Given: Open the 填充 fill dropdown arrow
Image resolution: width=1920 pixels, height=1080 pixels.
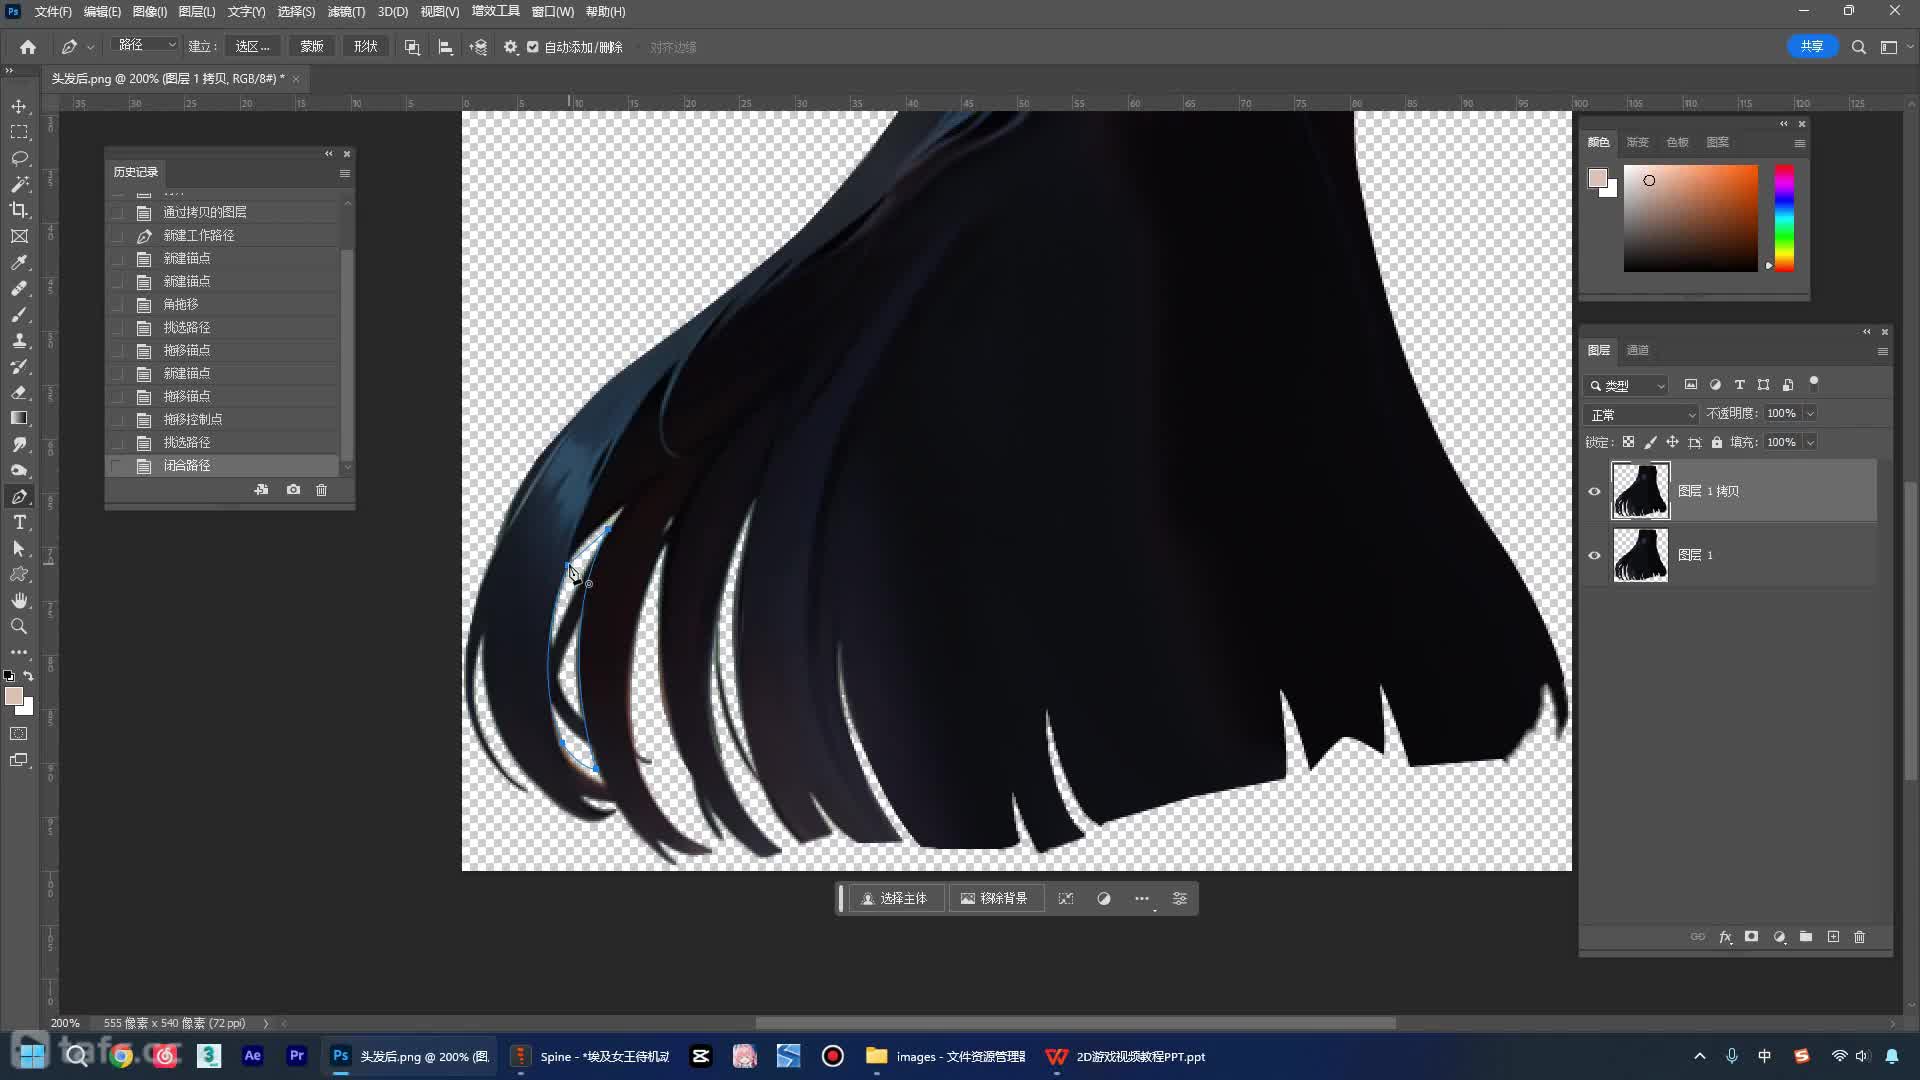Looking at the screenshot, I should coord(1810,442).
